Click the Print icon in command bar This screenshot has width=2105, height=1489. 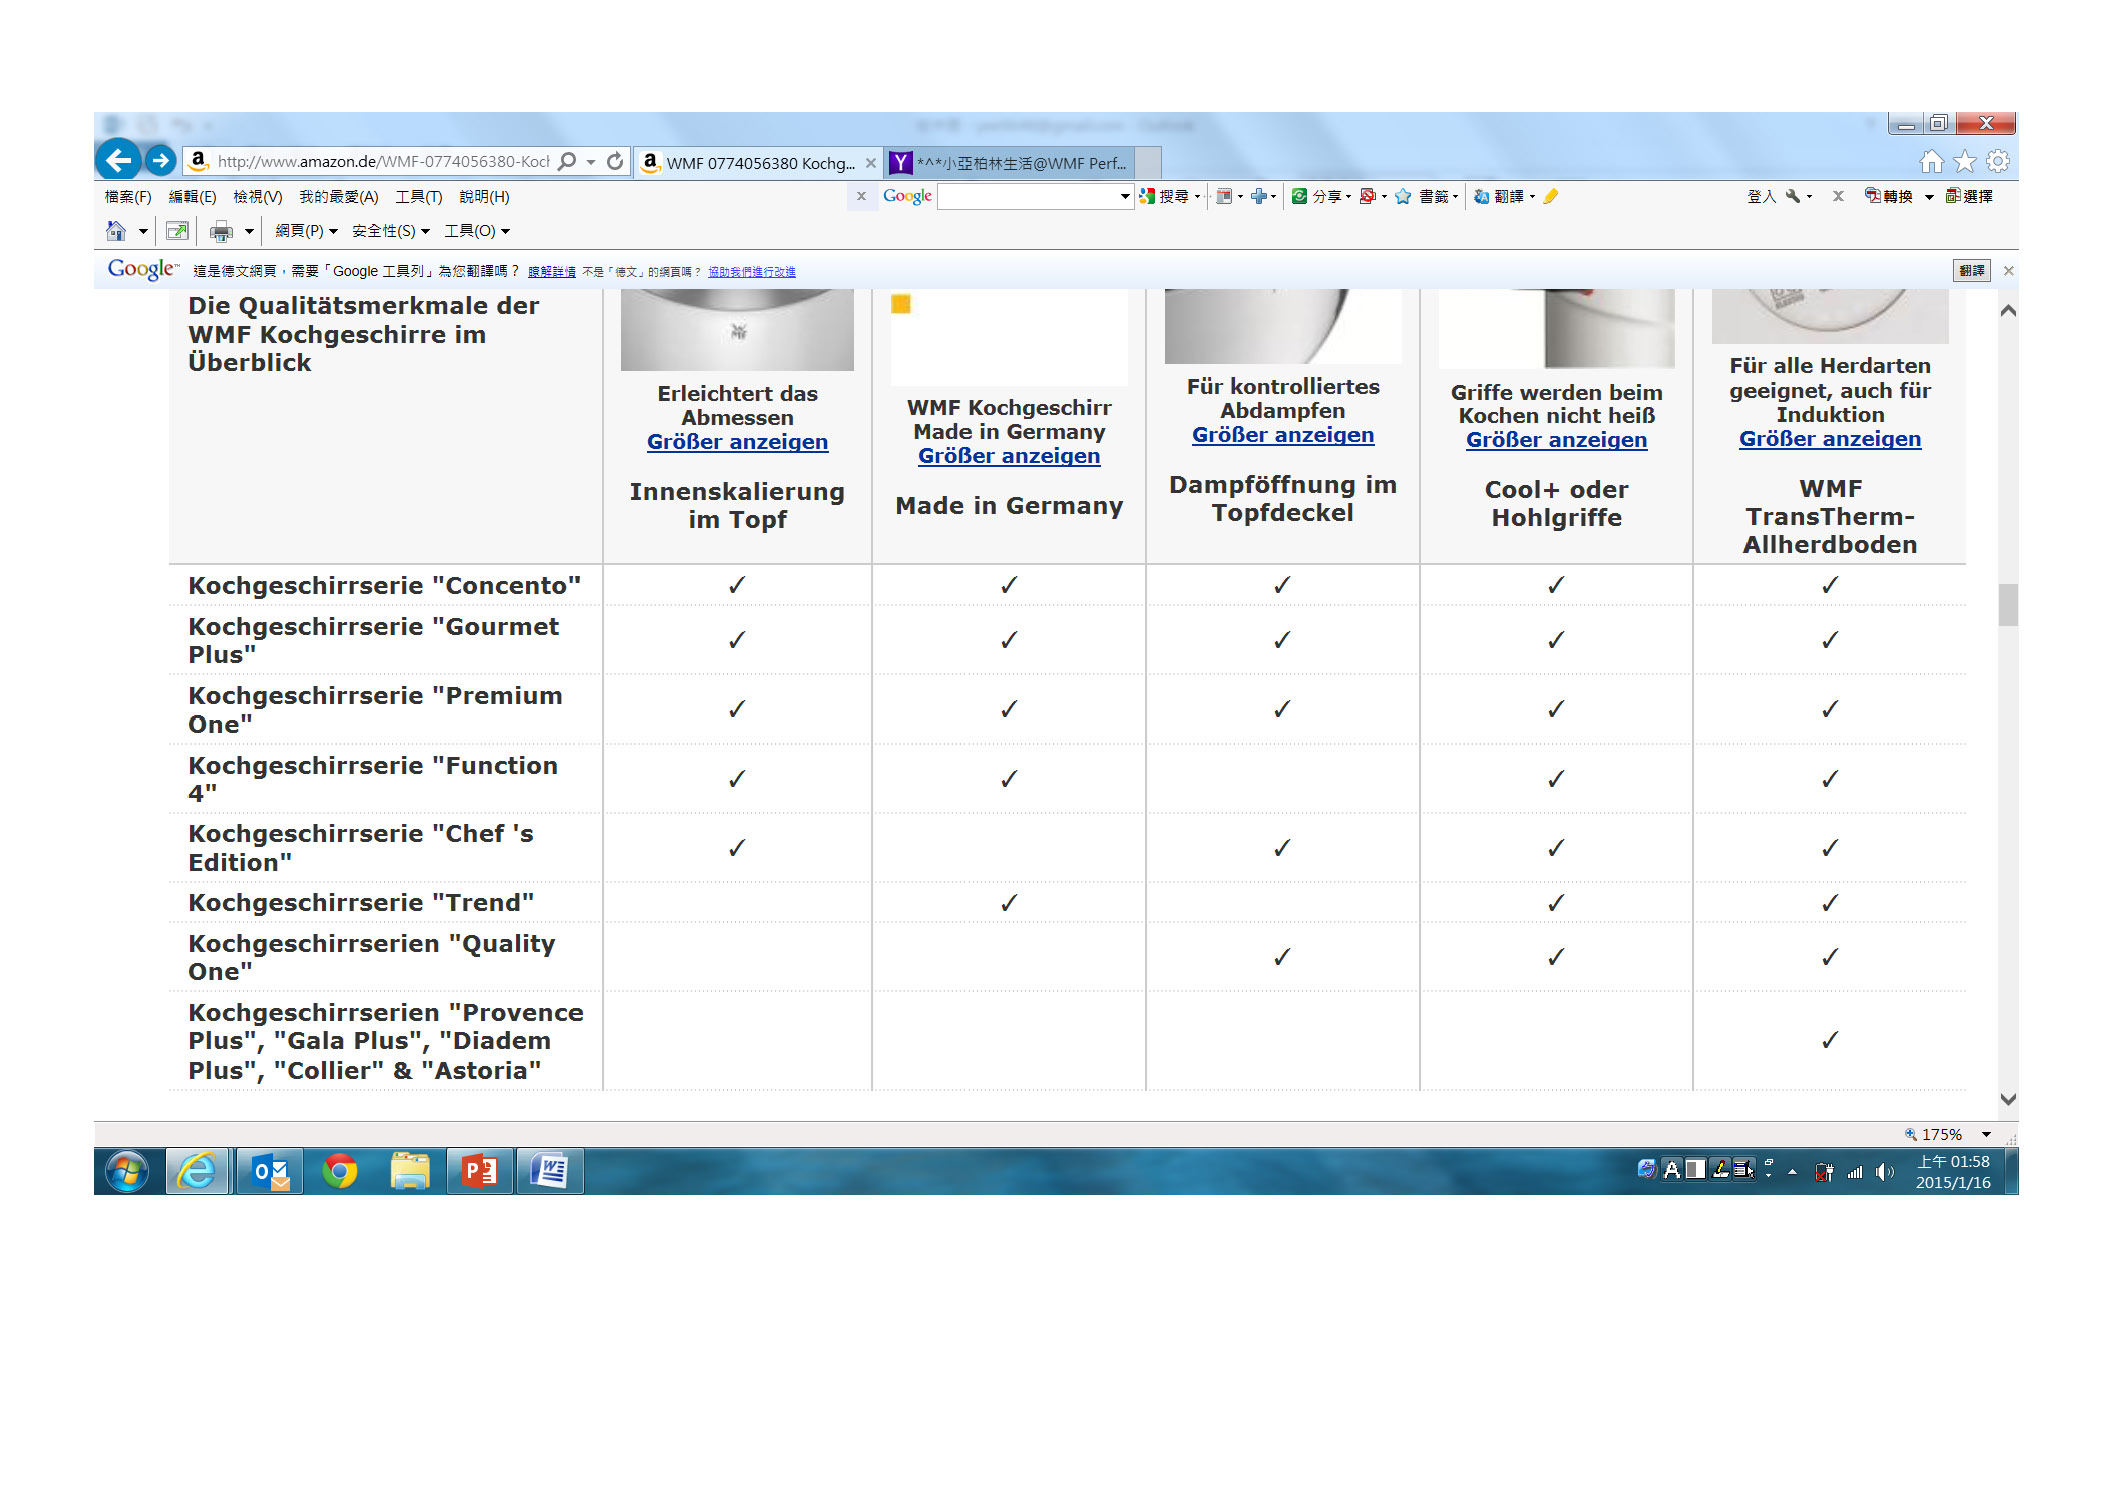point(221,231)
